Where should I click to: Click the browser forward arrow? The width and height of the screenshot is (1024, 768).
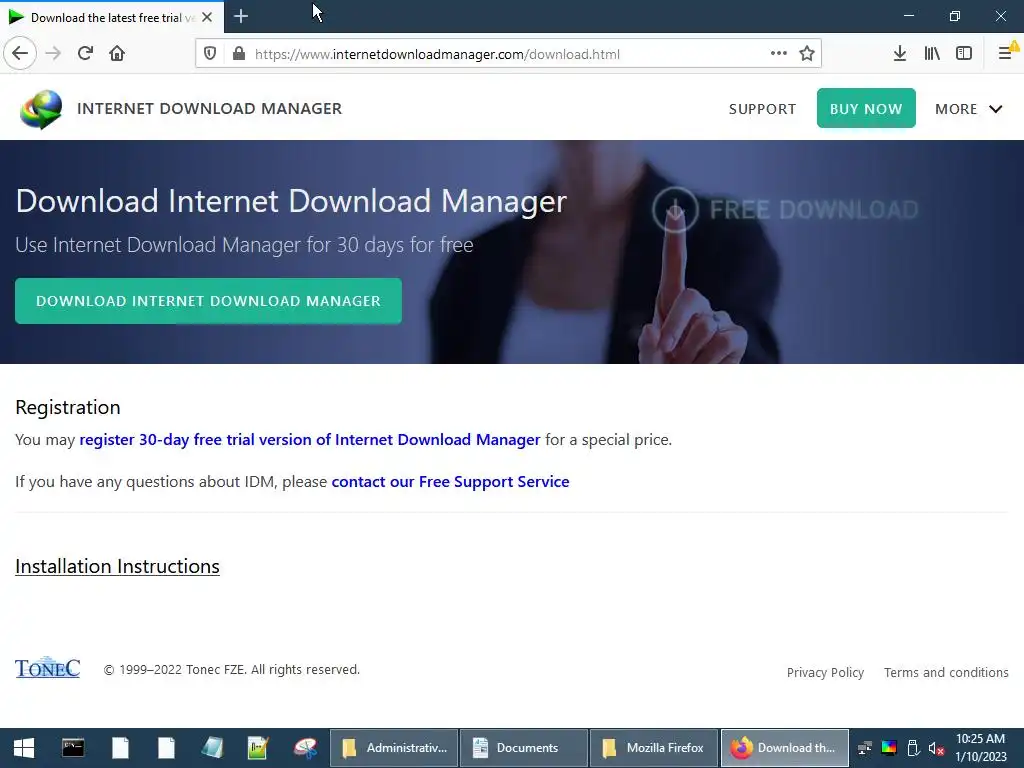click(x=53, y=54)
